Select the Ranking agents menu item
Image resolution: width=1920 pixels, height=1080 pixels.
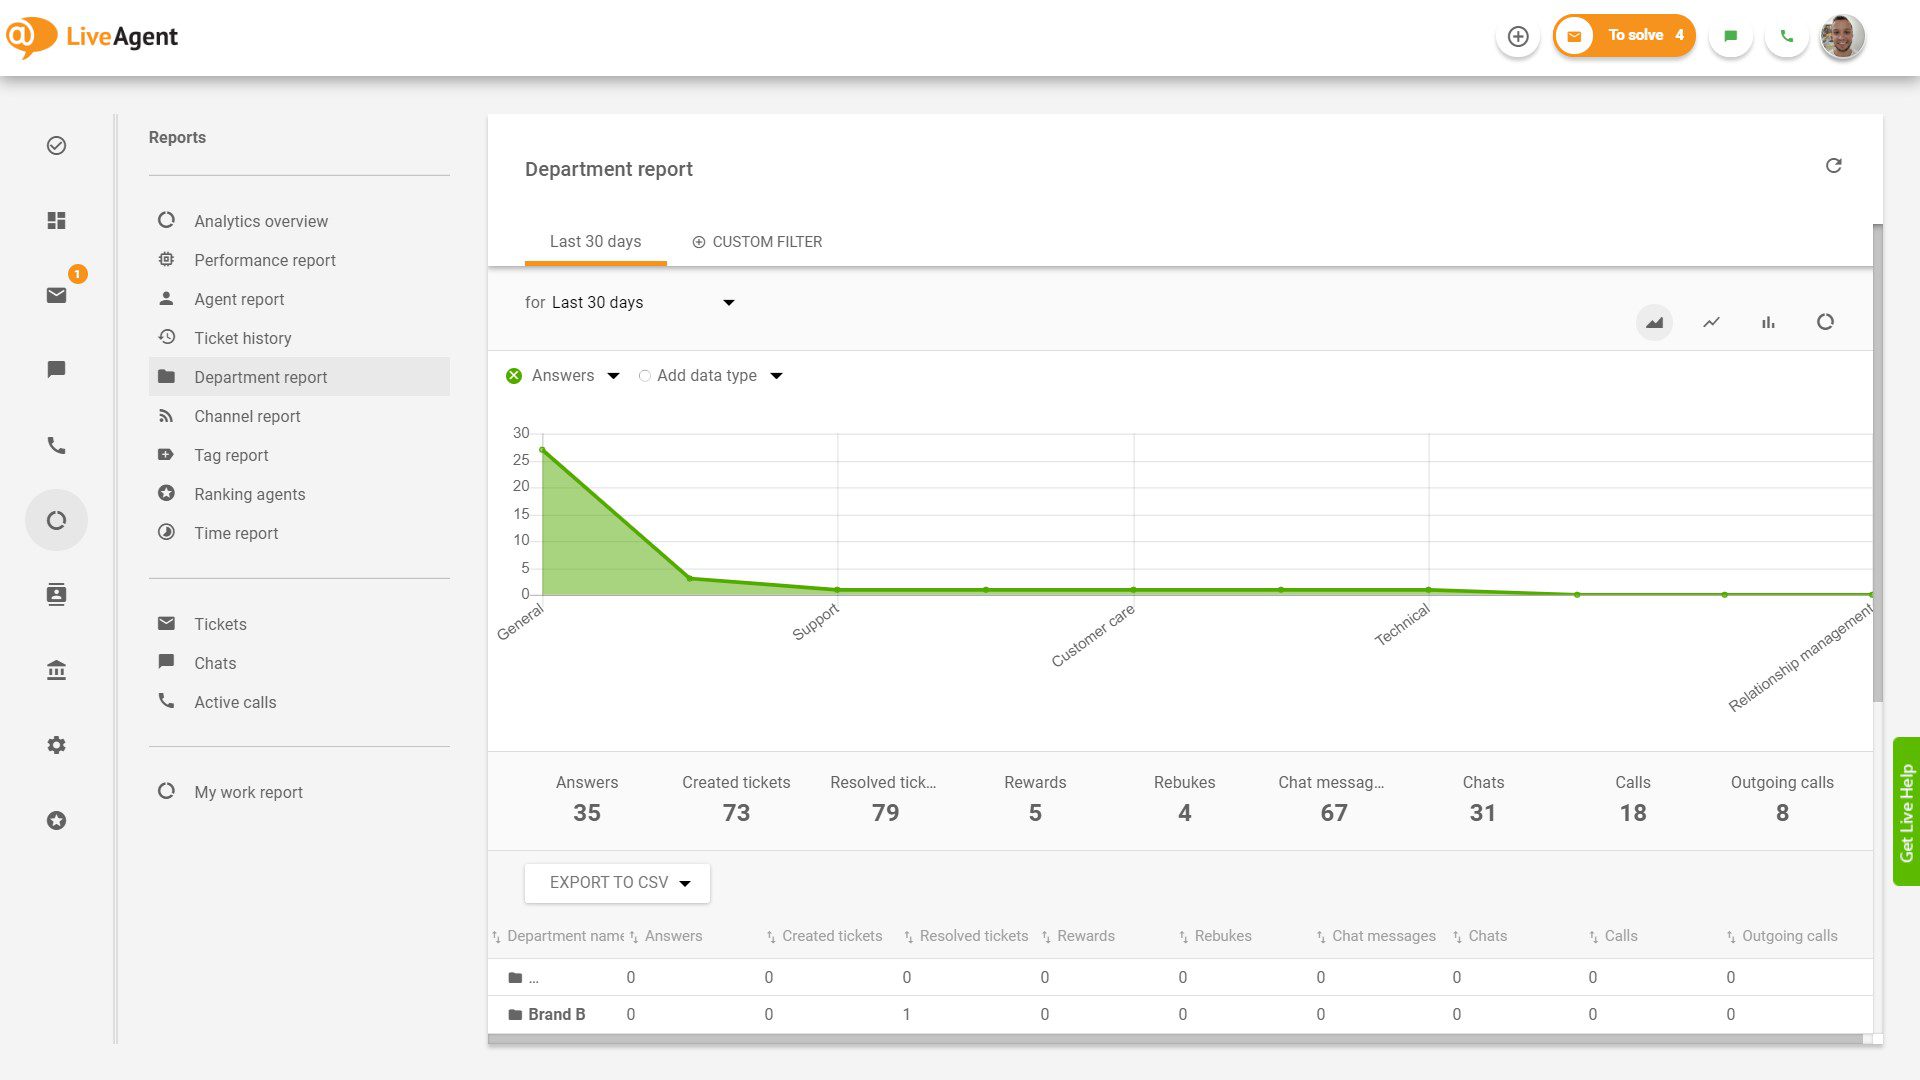coord(249,493)
